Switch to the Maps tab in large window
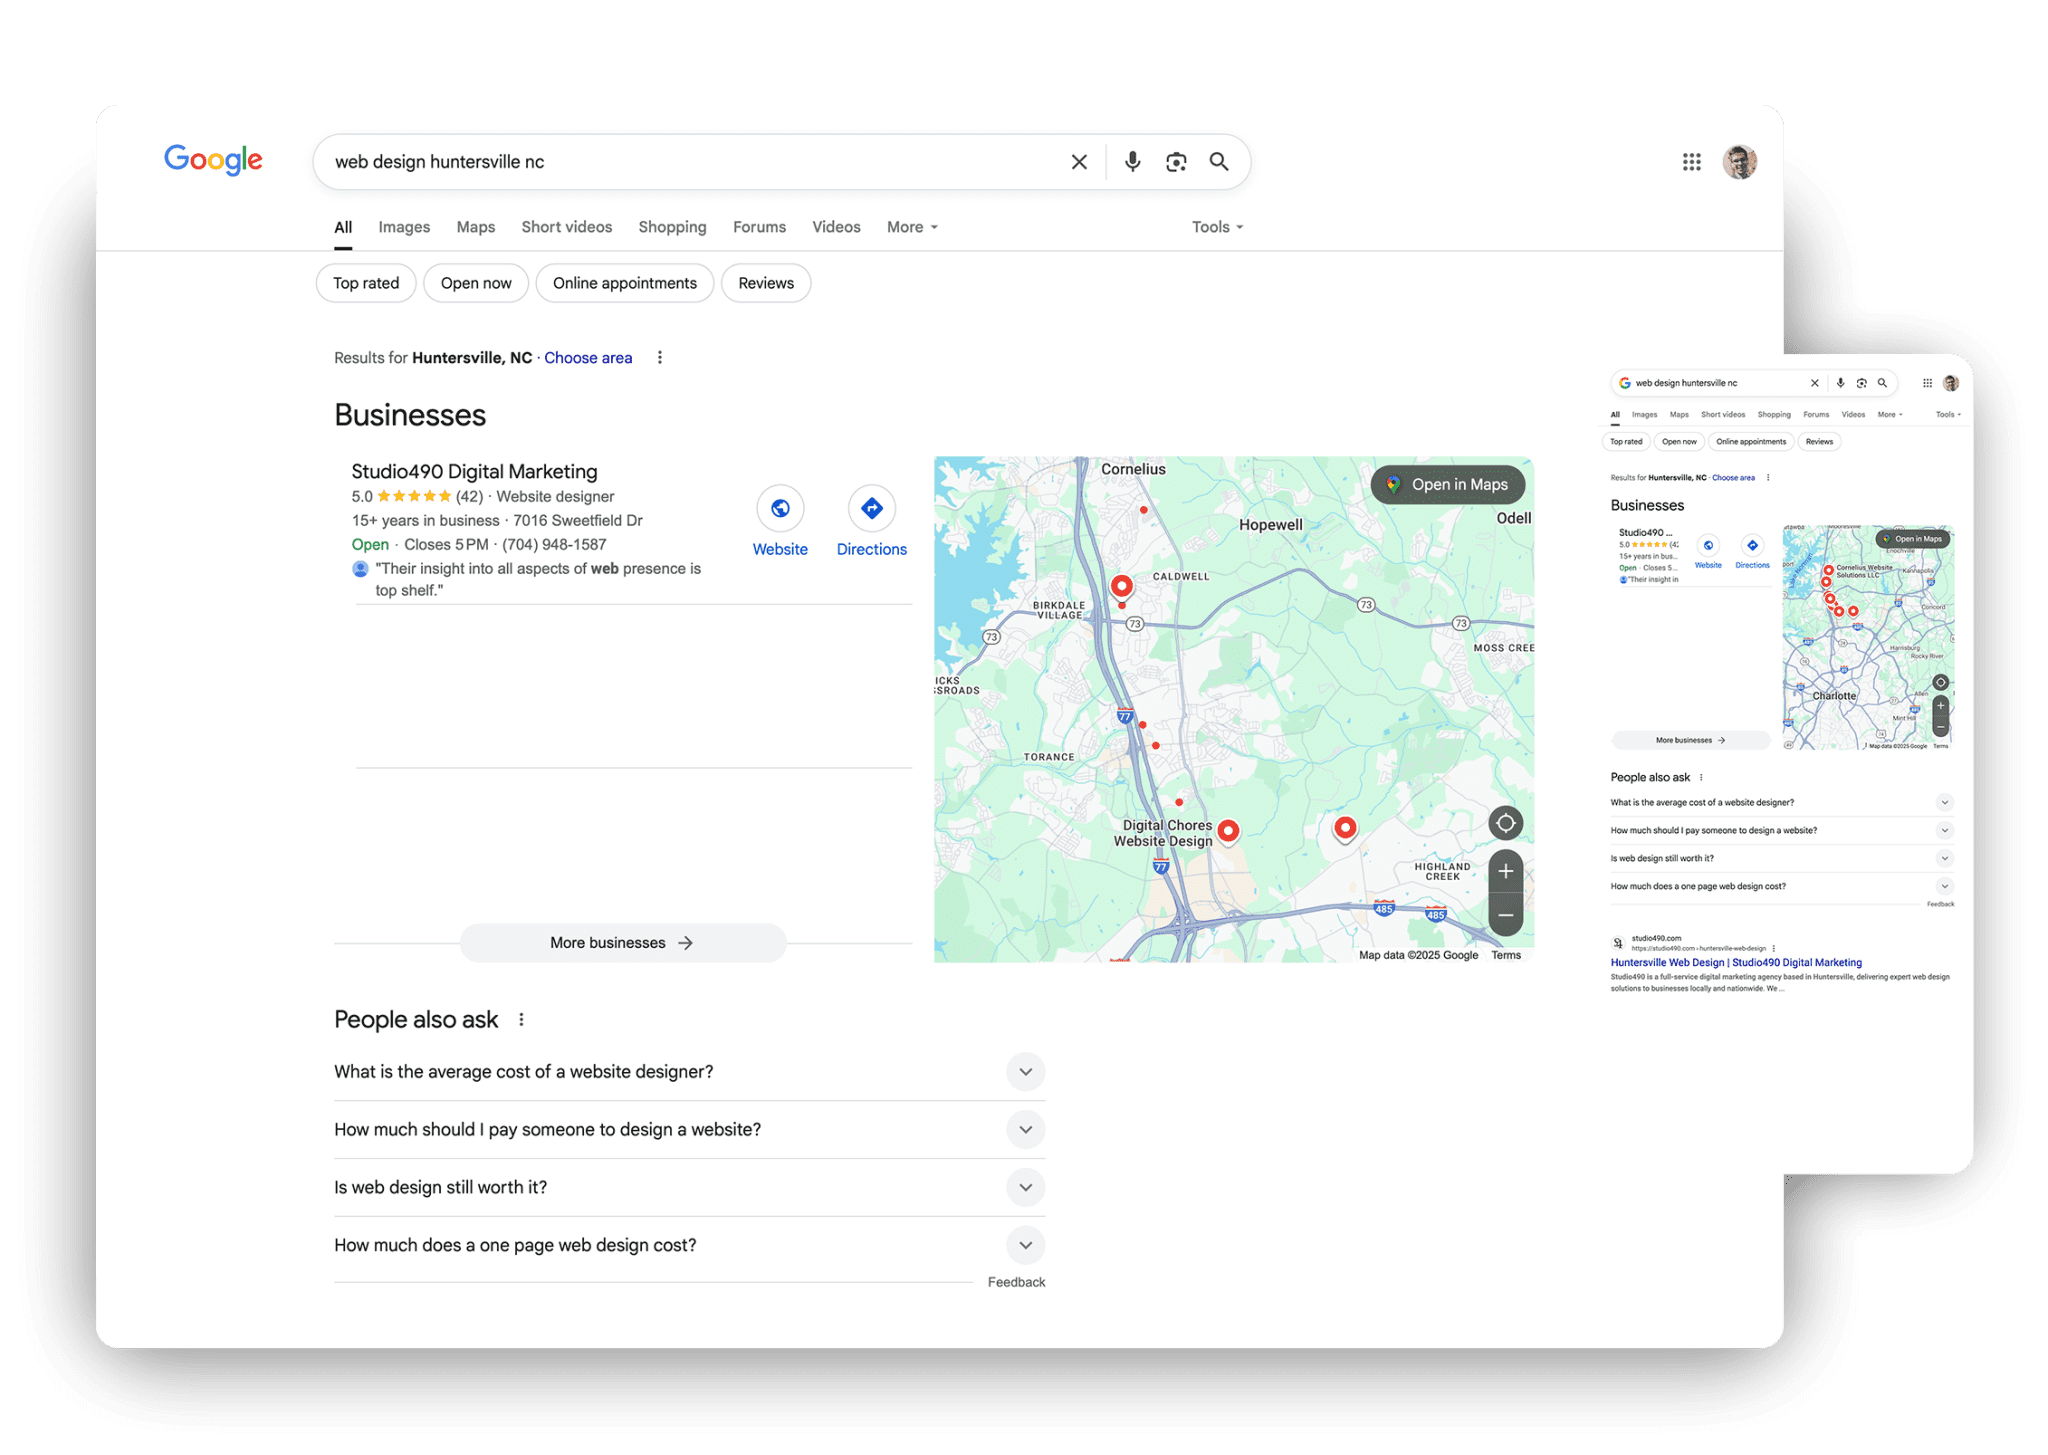The height and width of the screenshot is (1455, 2048). (476, 227)
